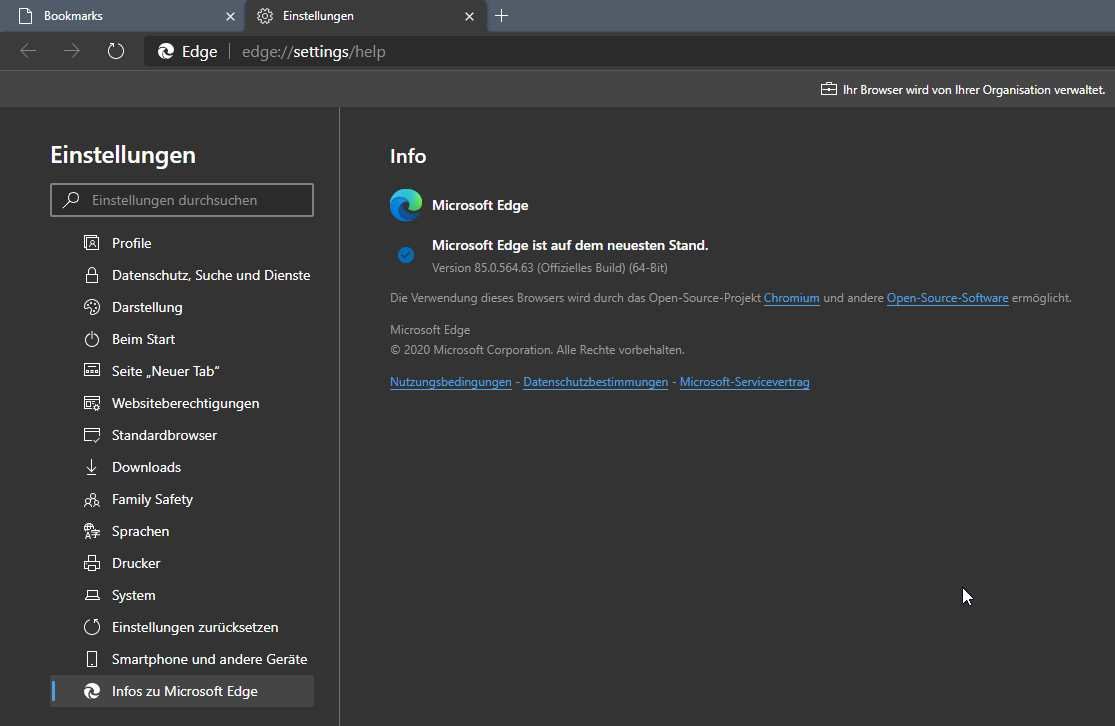Screen dimensions: 1115x726
Task: Click the Info heading
Action: [408, 156]
